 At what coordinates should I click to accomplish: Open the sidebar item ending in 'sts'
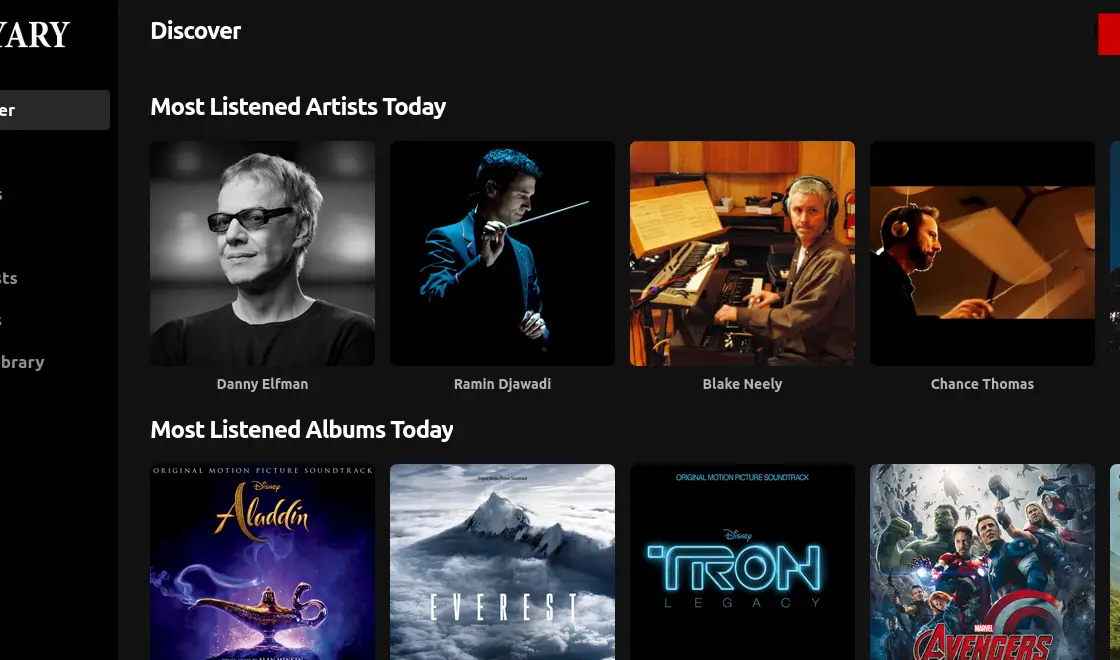[9, 278]
